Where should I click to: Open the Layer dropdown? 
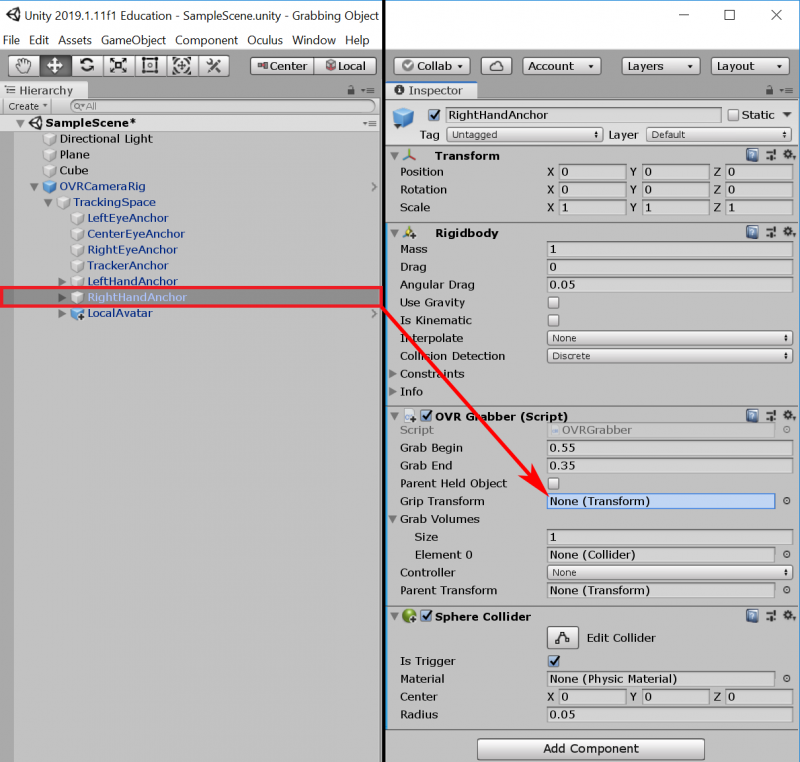click(719, 135)
